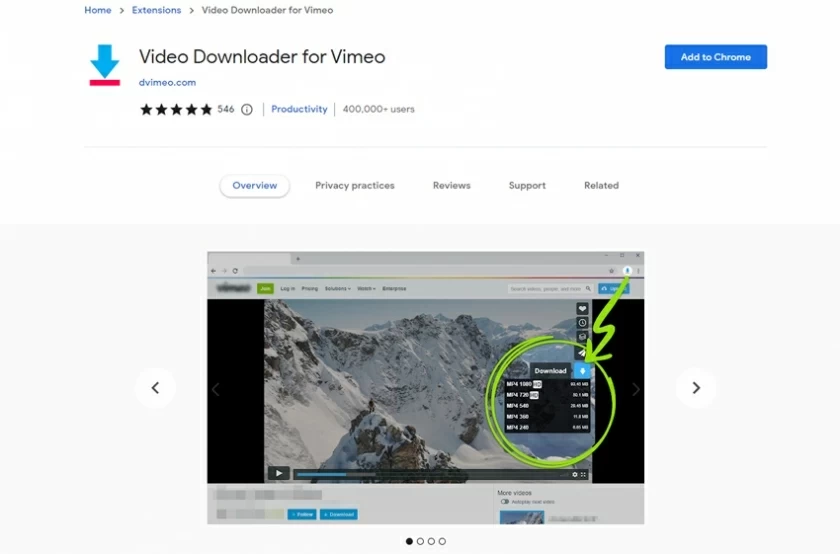Click the blue download arrow extension logo
The height and width of the screenshot is (554, 840).
[104, 65]
